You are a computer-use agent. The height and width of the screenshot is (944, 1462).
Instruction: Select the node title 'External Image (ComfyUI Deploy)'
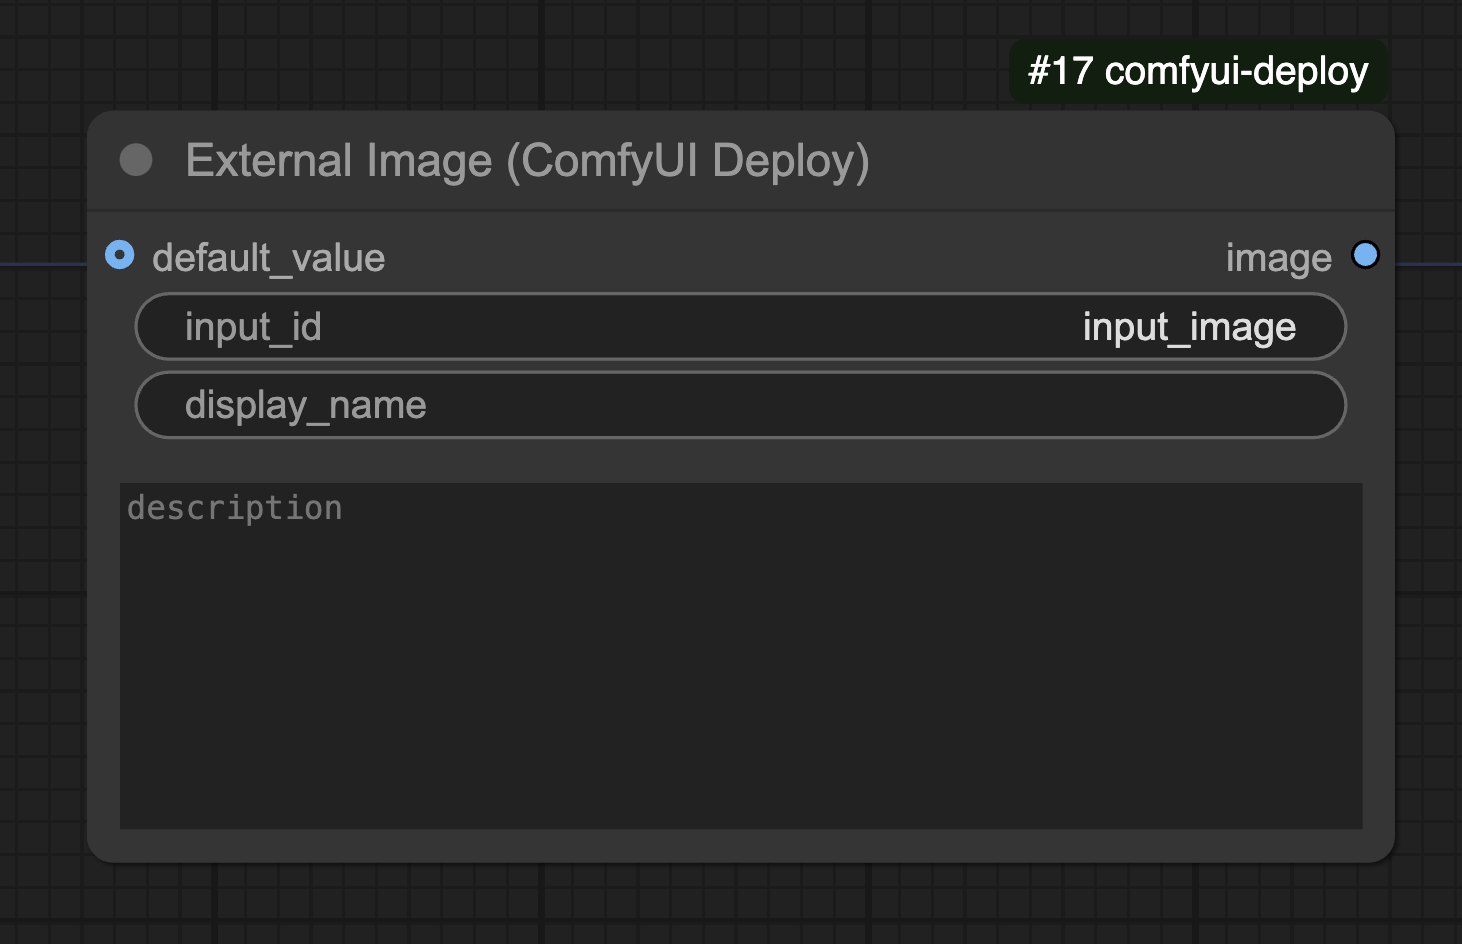click(x=527, y=160)
